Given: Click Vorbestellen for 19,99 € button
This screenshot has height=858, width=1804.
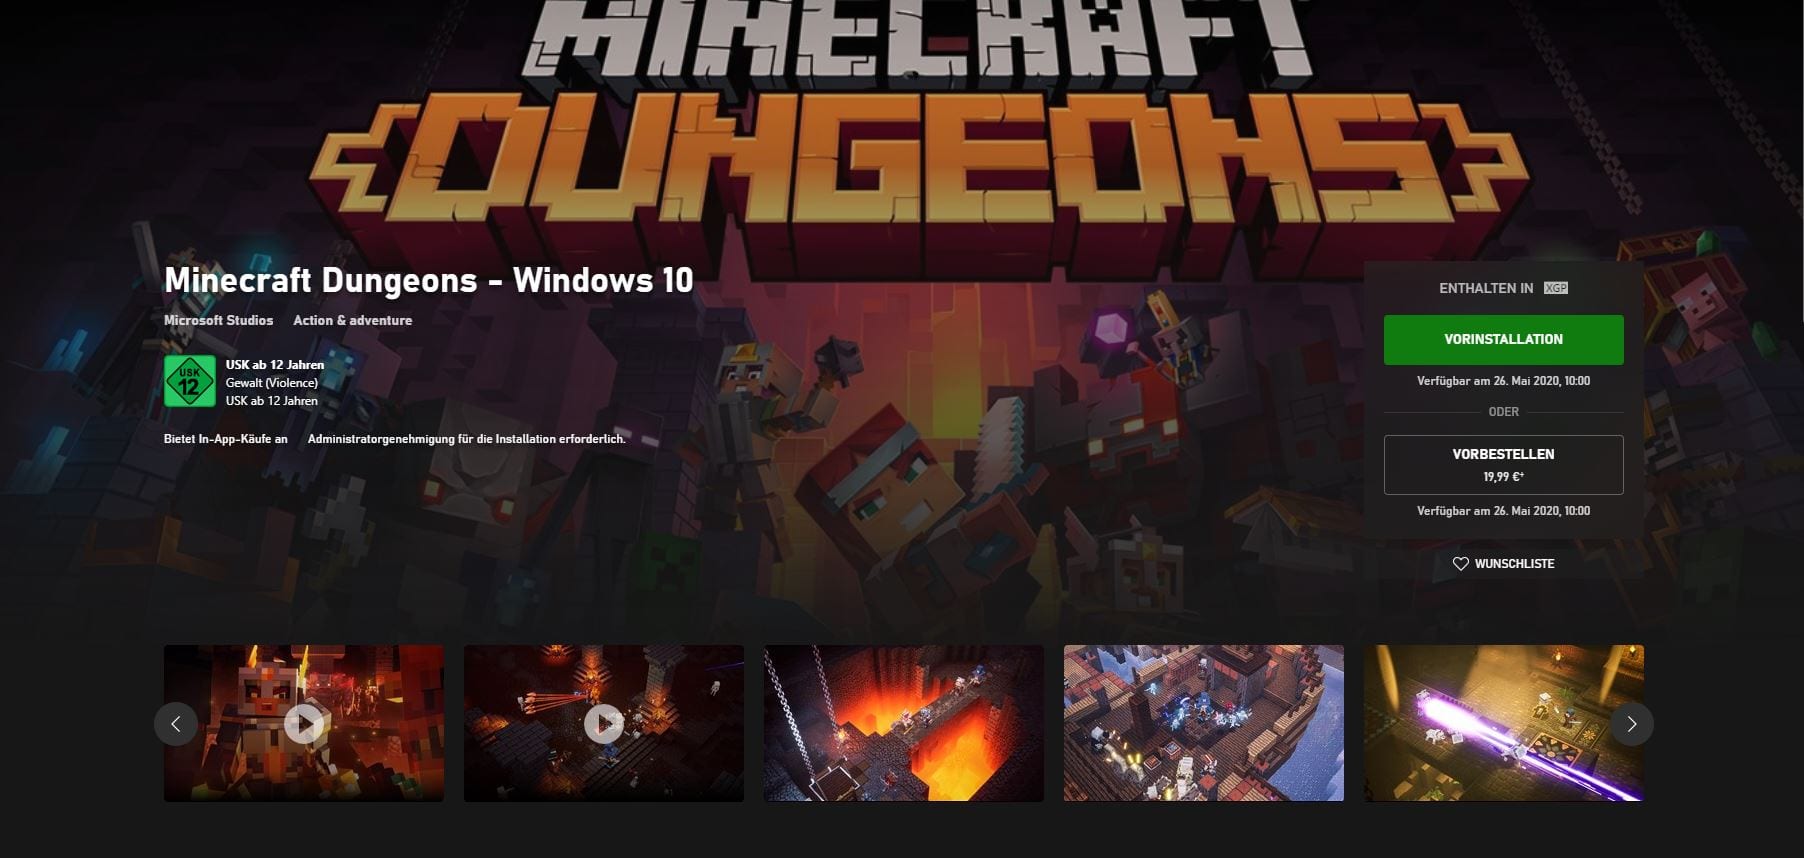Looking at the screenshot, I should (1503, 465).
